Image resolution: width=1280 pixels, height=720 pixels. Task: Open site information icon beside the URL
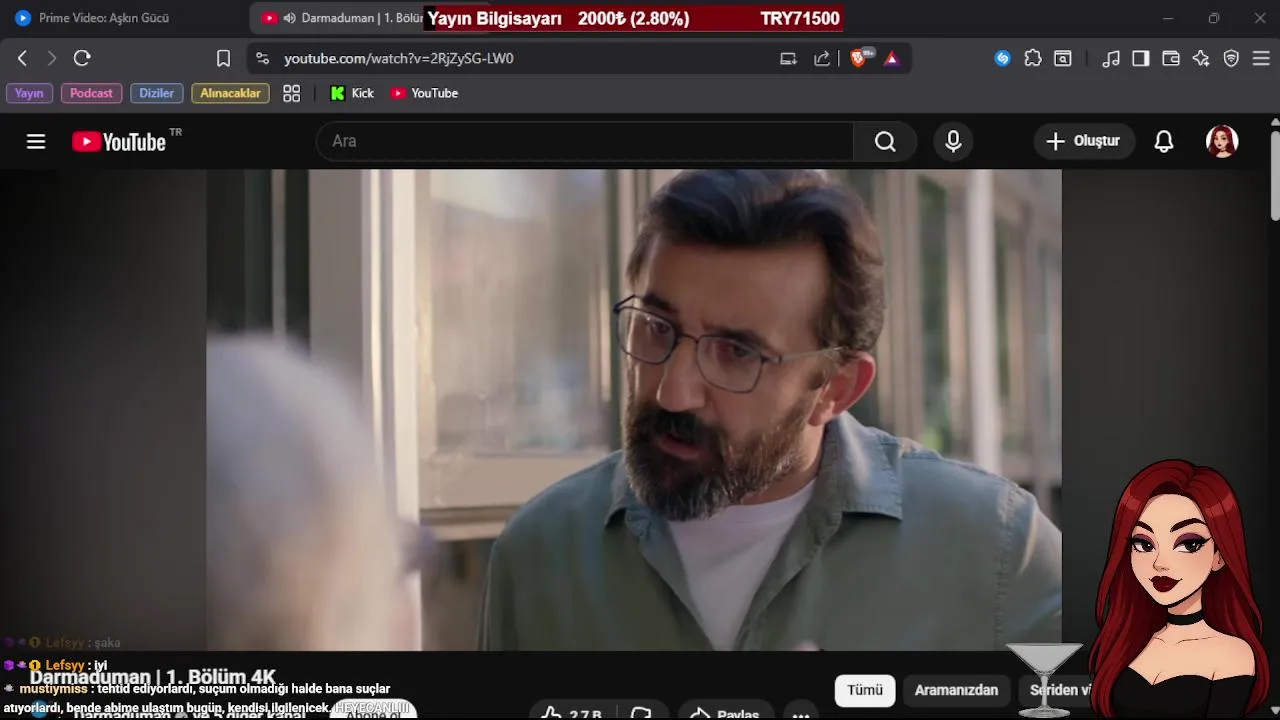[262, 58]
